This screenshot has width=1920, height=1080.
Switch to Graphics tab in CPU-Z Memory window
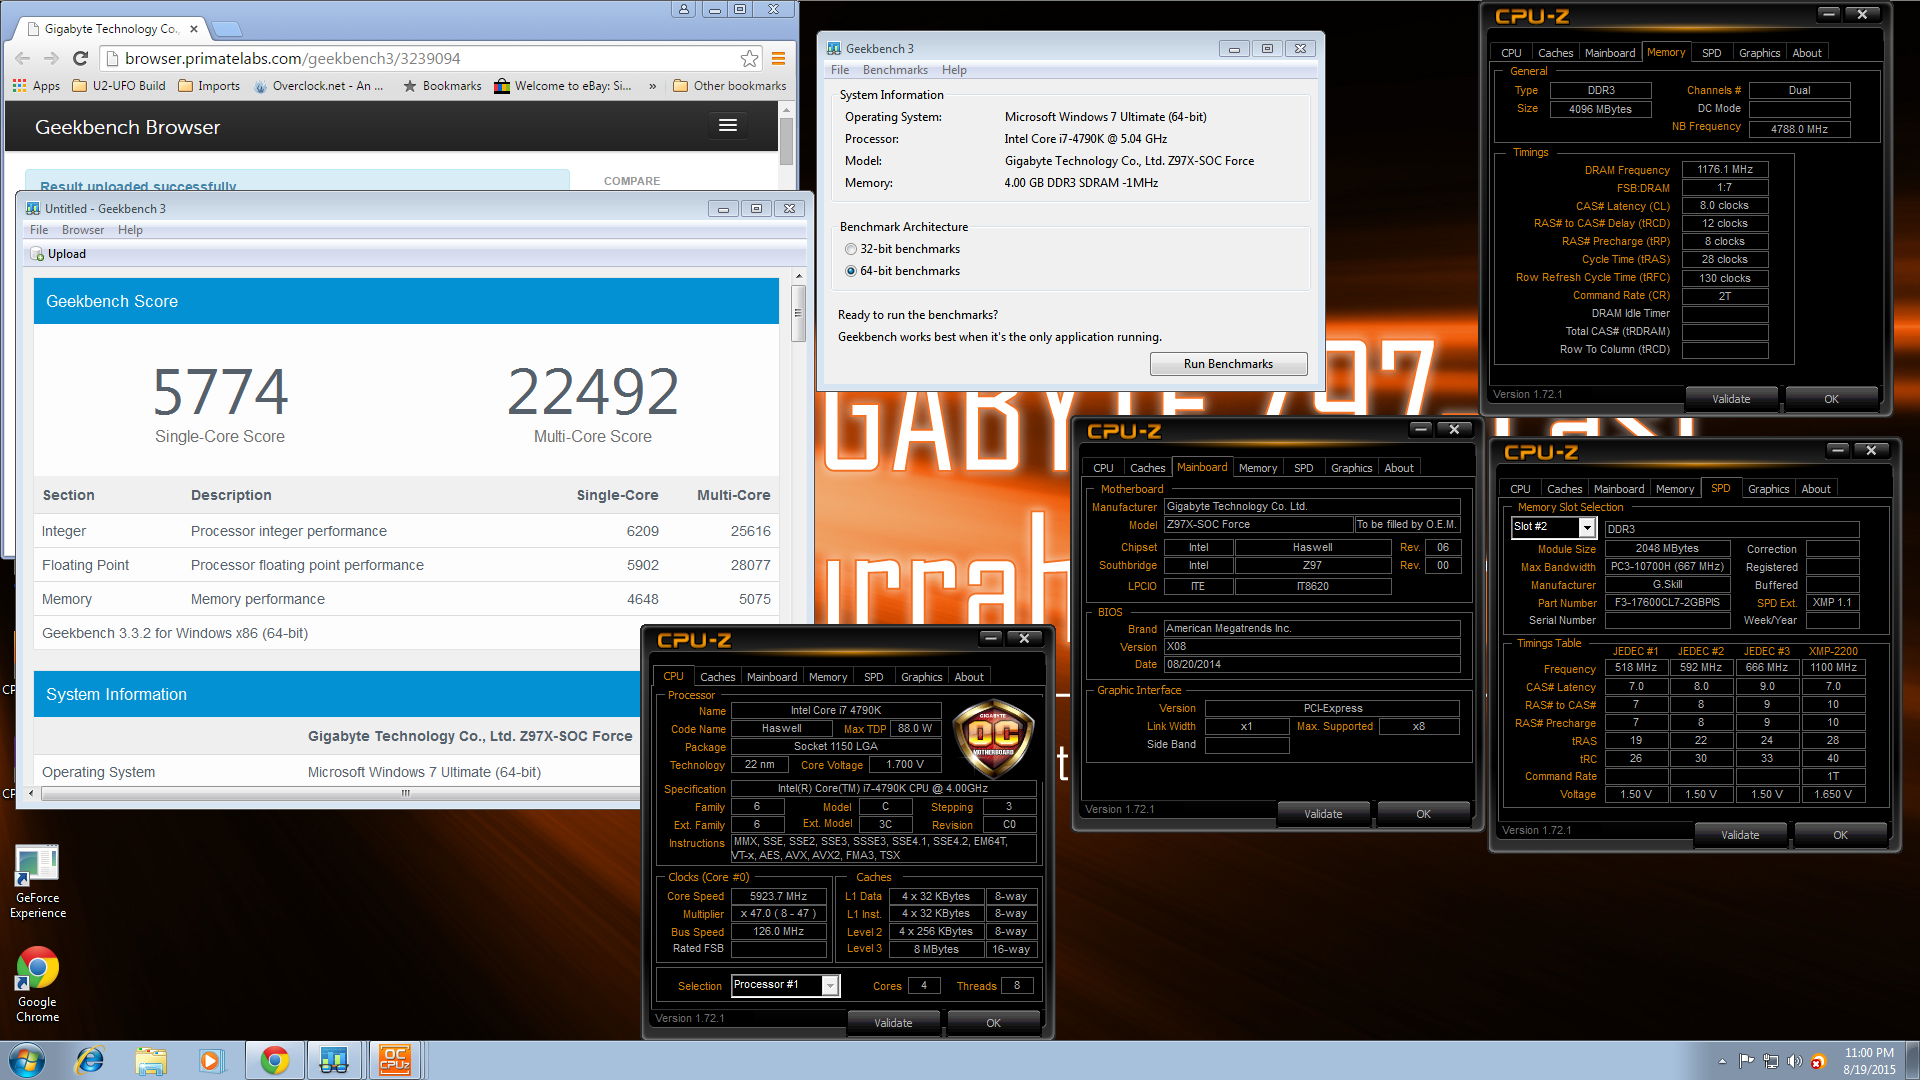pos(1759,53)
